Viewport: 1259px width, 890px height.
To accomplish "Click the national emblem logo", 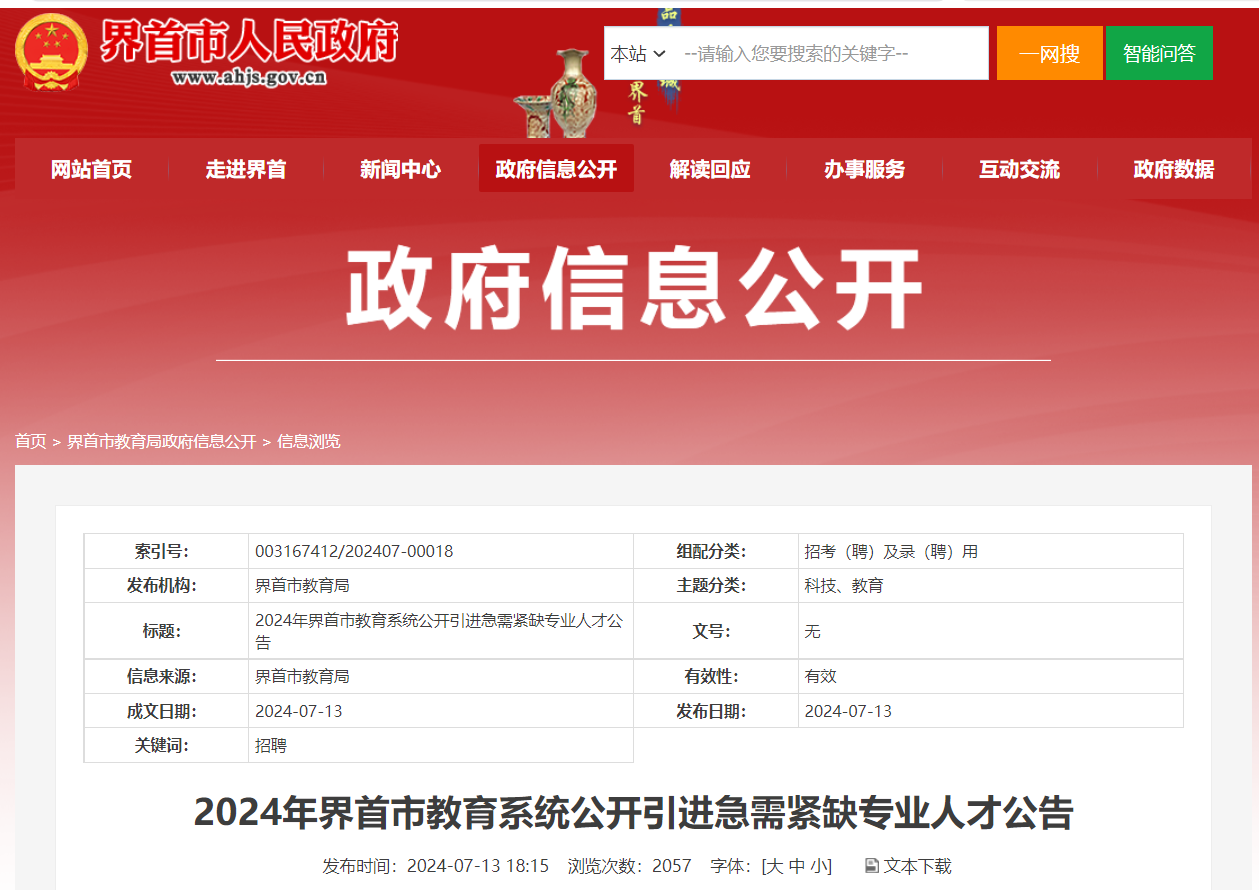I will click(50, 52).
